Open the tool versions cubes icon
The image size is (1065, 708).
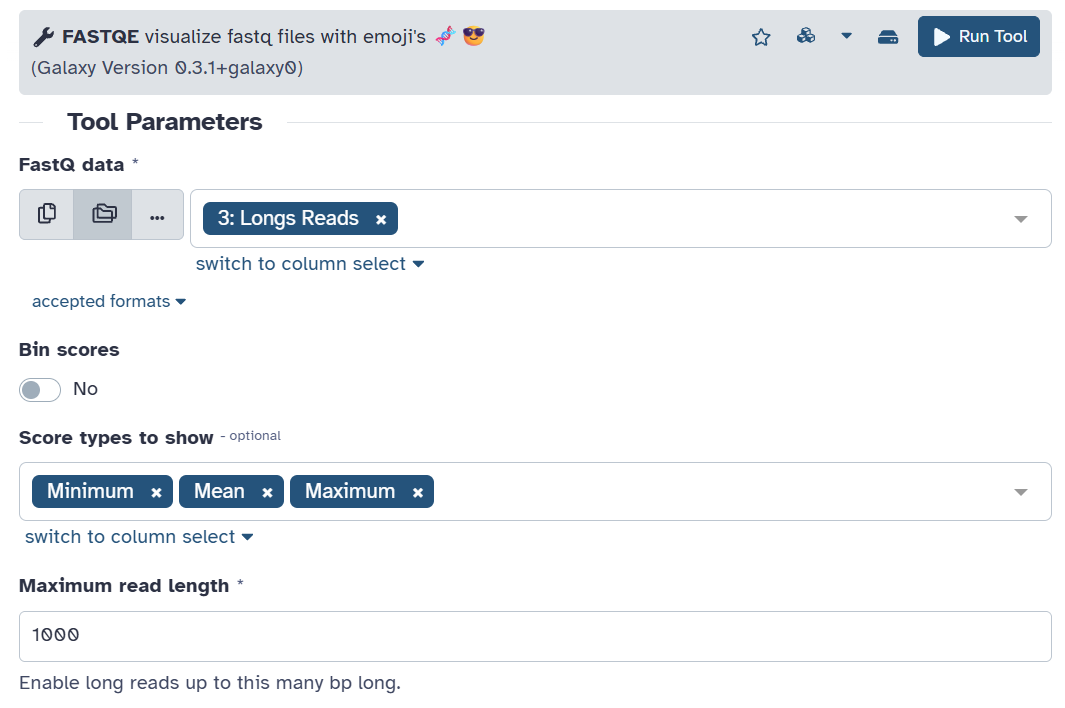(806, 36)
